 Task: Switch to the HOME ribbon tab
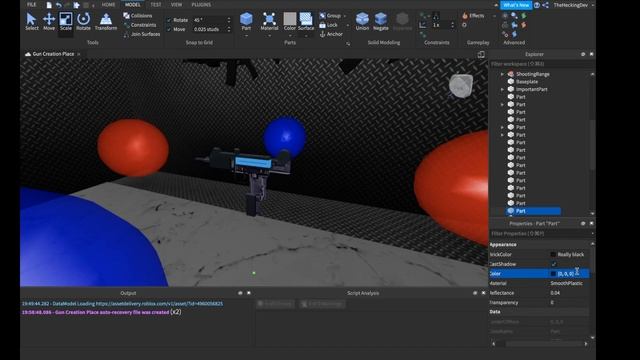(x=108, y=5)
